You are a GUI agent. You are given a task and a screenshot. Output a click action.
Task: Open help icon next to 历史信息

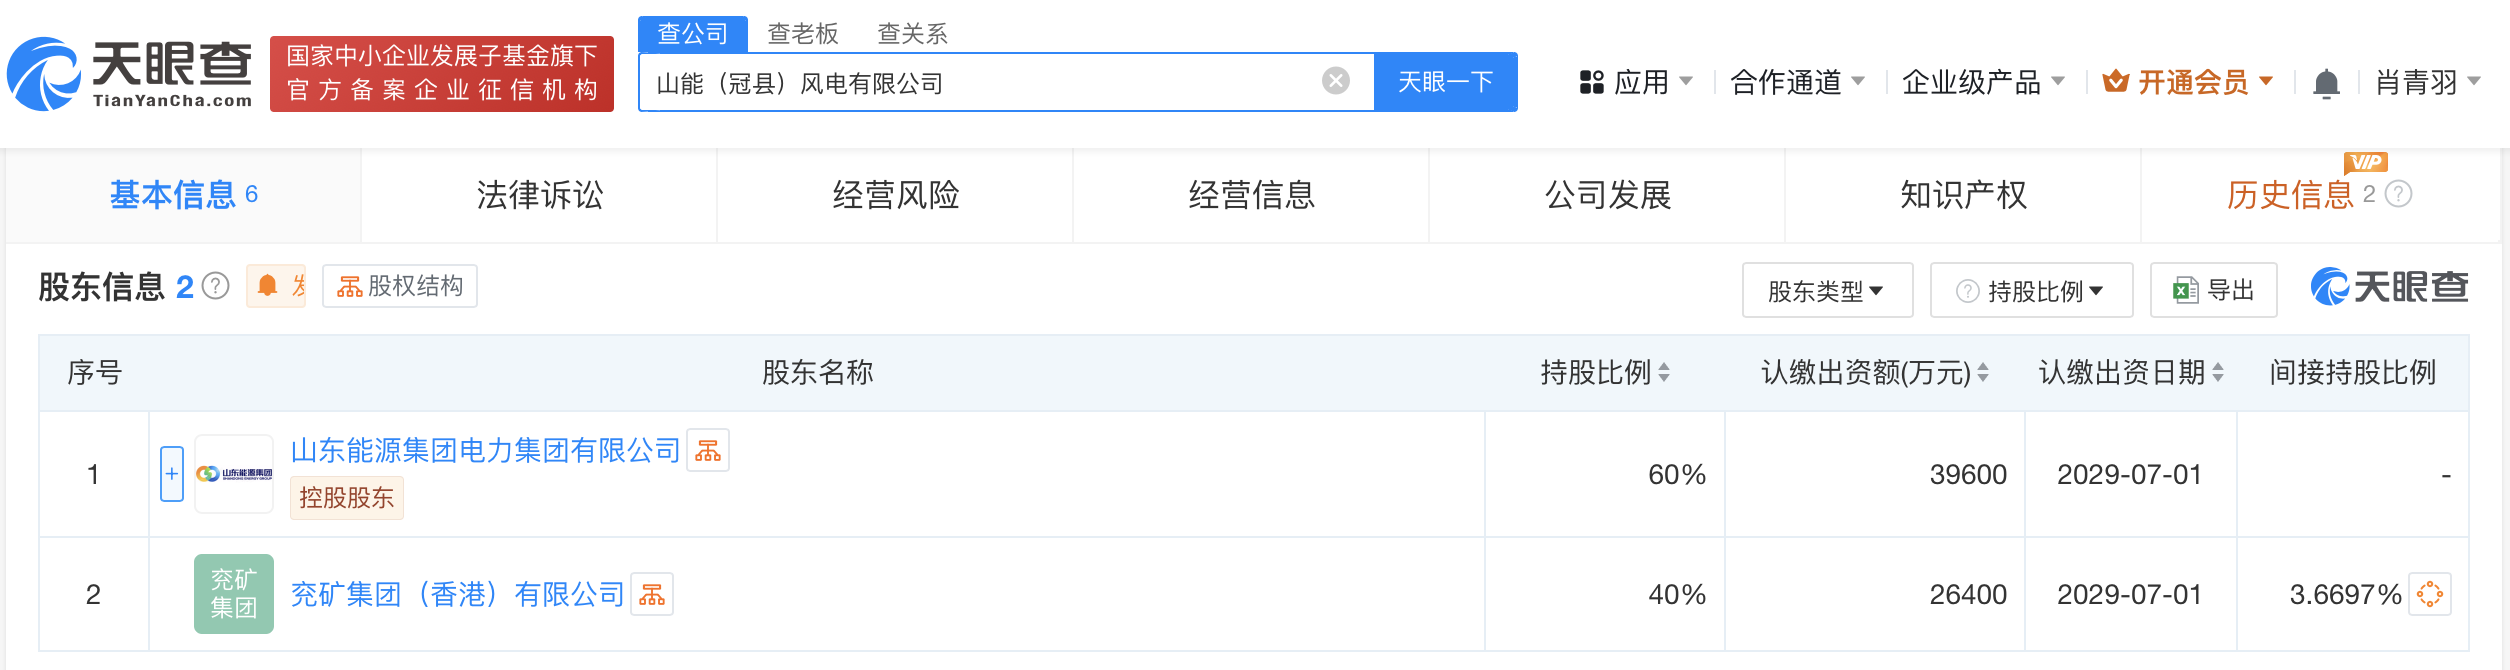tap(2399, 194)
